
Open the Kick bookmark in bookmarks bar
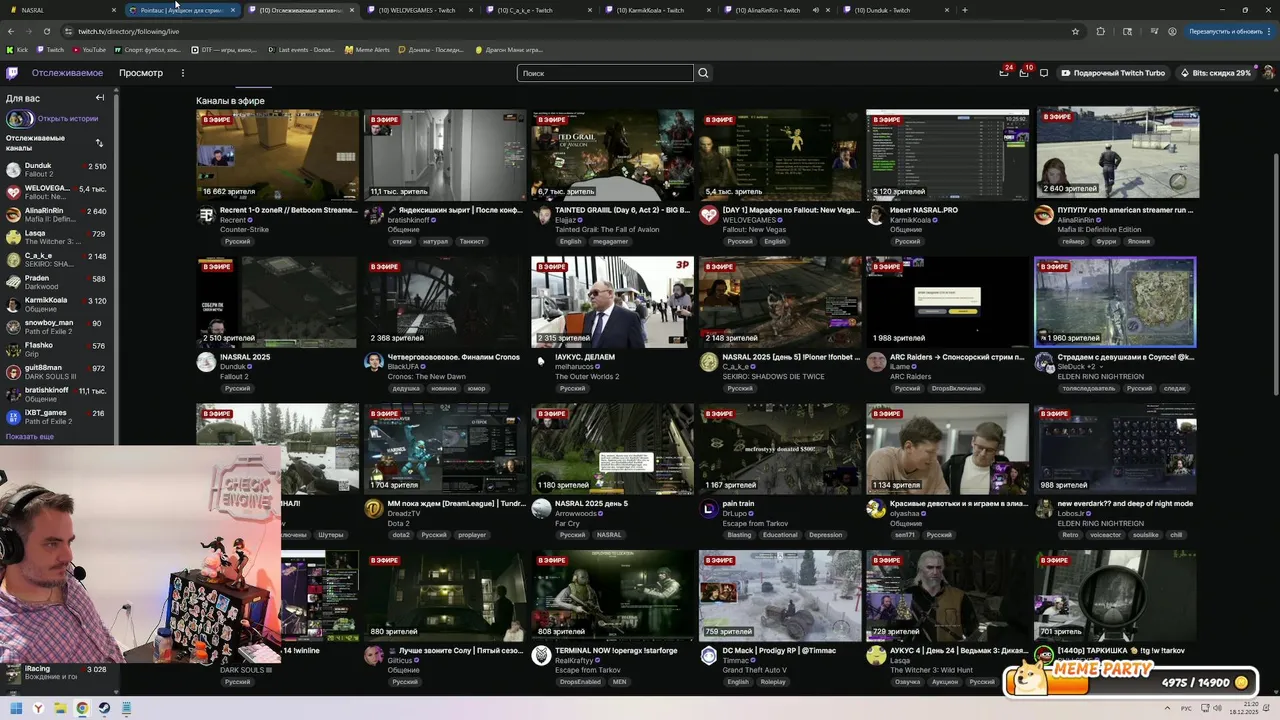tap(17, 49)
